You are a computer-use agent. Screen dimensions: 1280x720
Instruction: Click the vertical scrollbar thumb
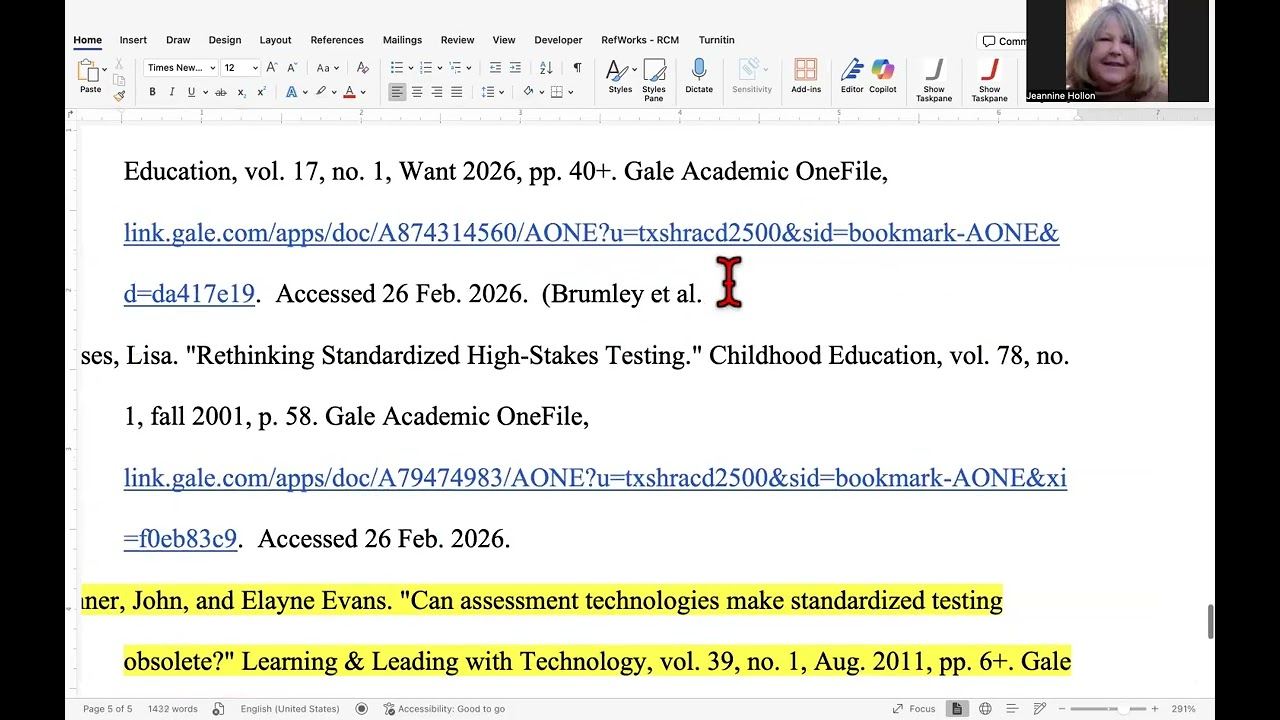pos(1209,622)
